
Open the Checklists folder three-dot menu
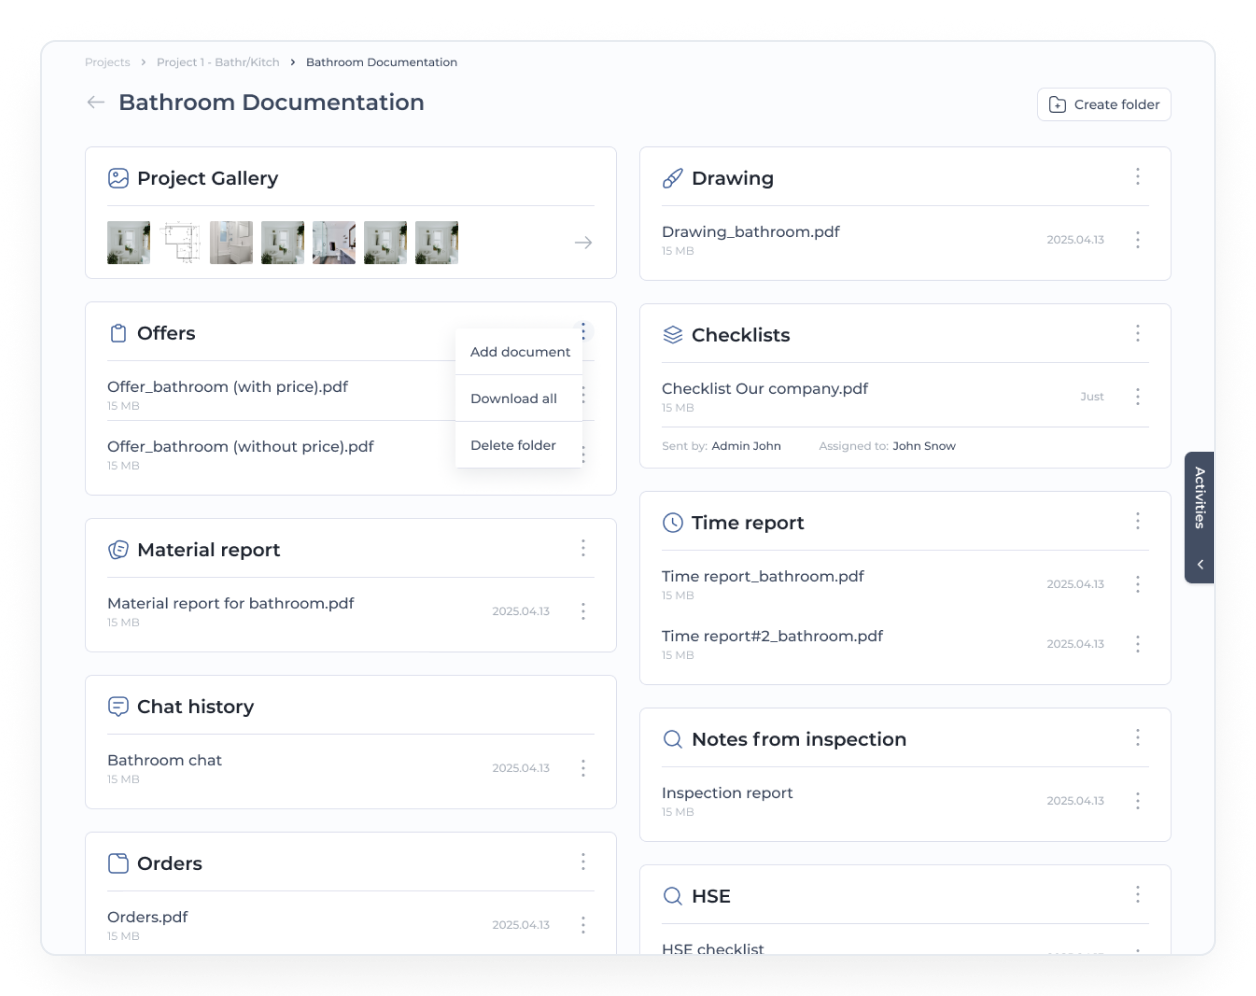point(1137,334)
